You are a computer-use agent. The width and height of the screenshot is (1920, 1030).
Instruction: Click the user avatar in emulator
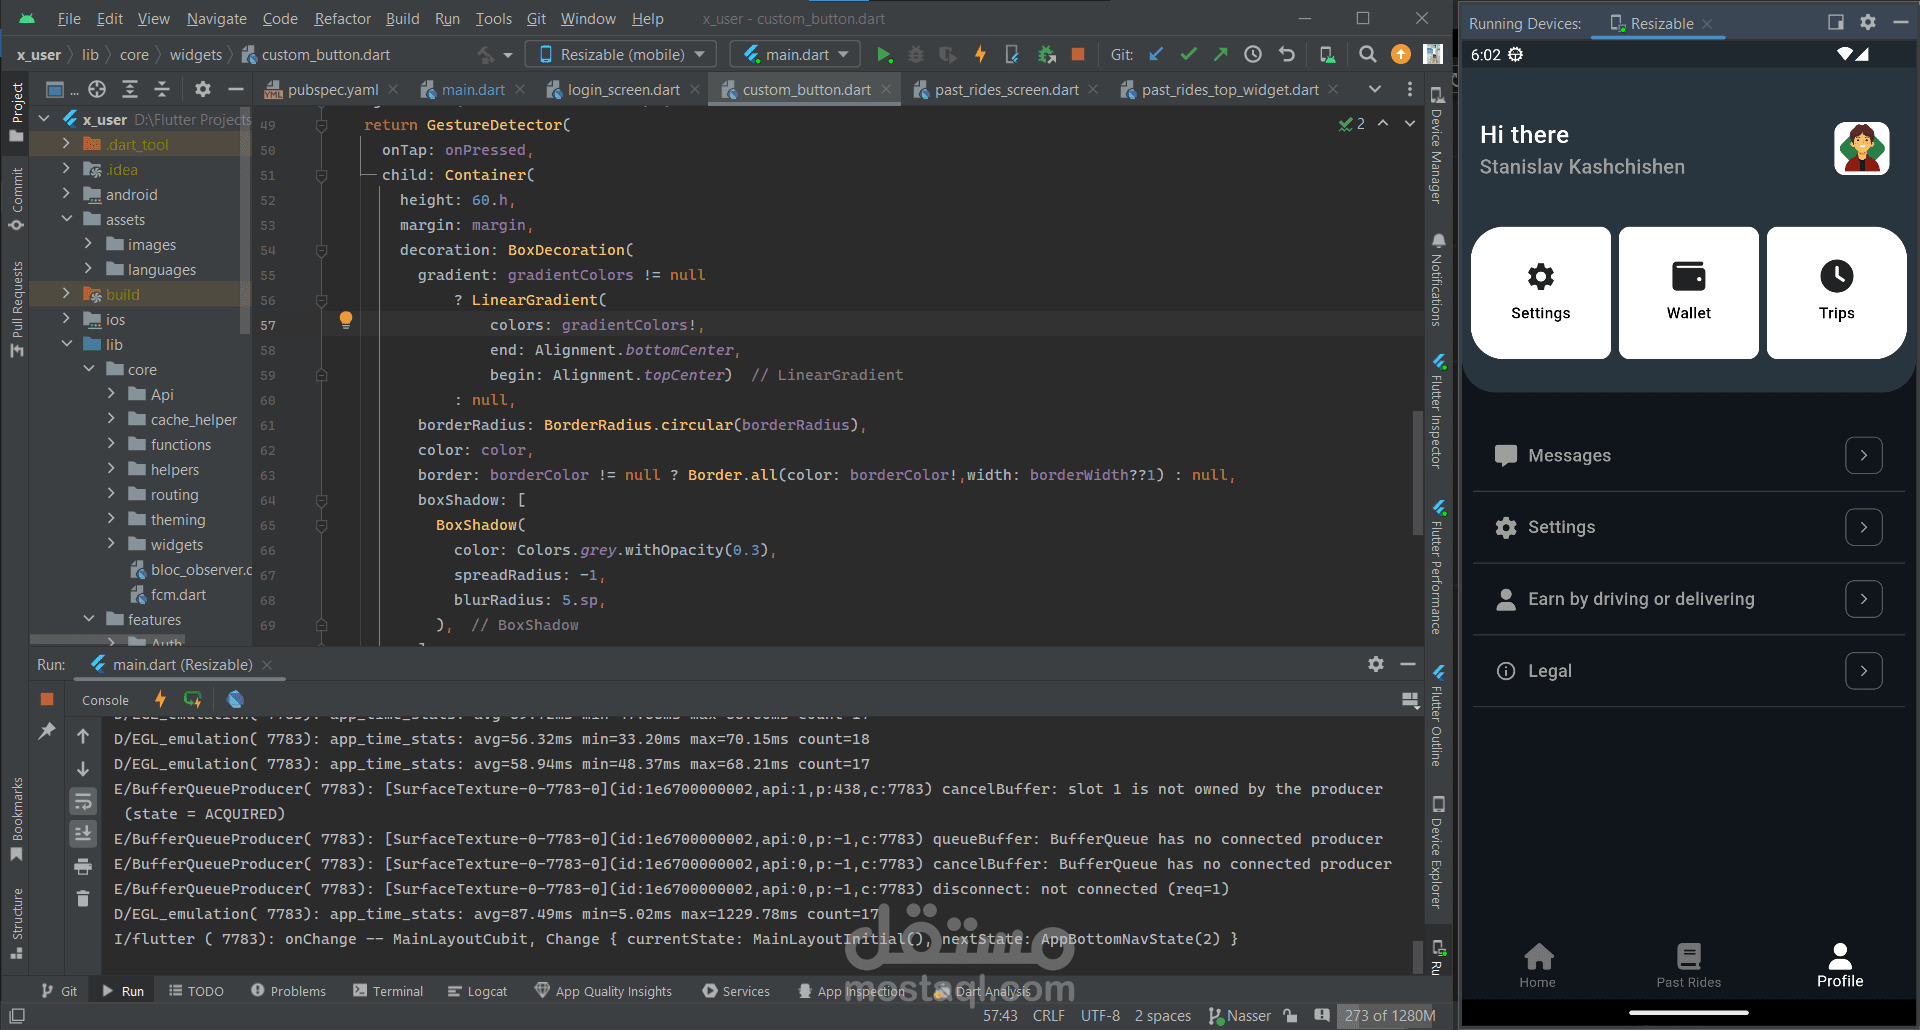coord(1861,149)
